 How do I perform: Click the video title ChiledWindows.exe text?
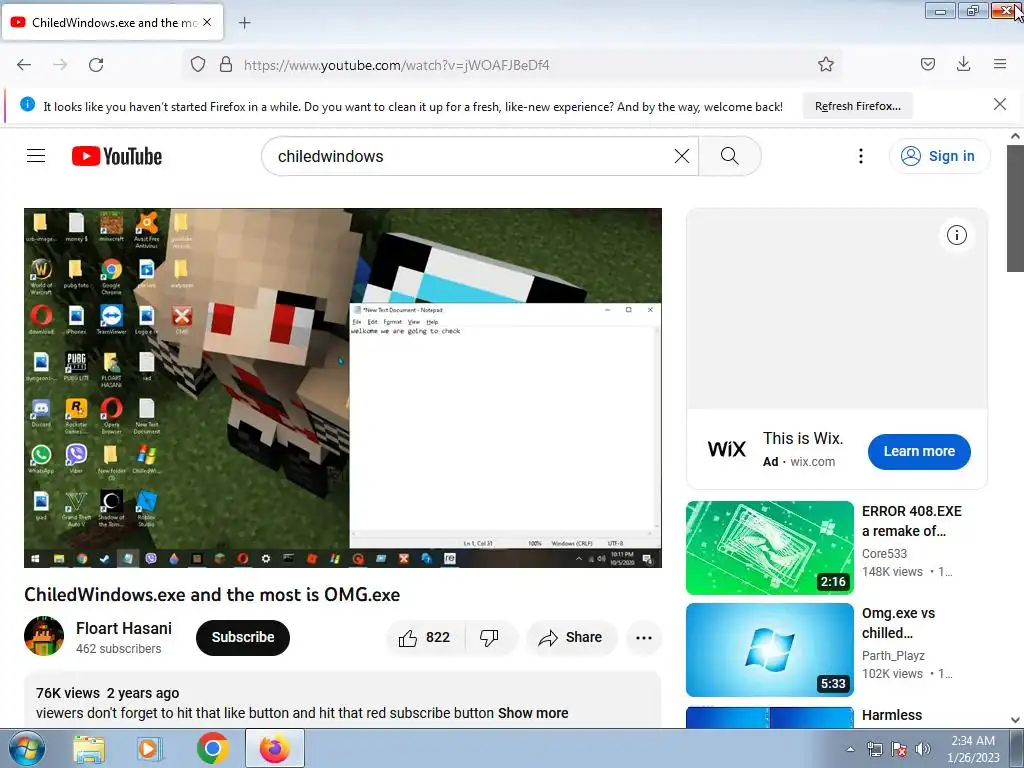(212, 595)
